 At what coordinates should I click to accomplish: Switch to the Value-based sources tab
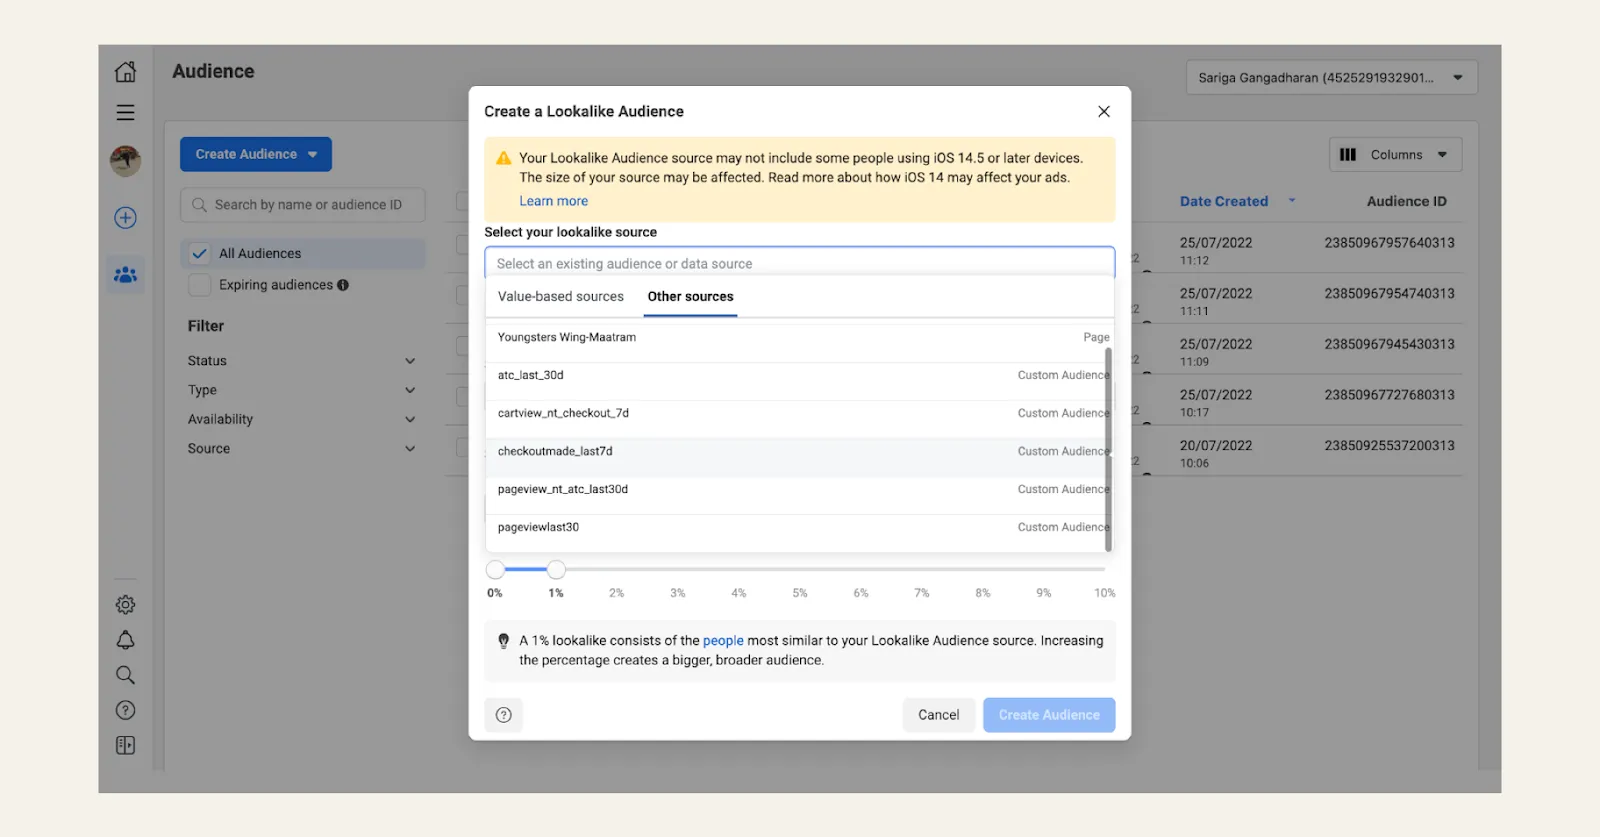point(561,297)
